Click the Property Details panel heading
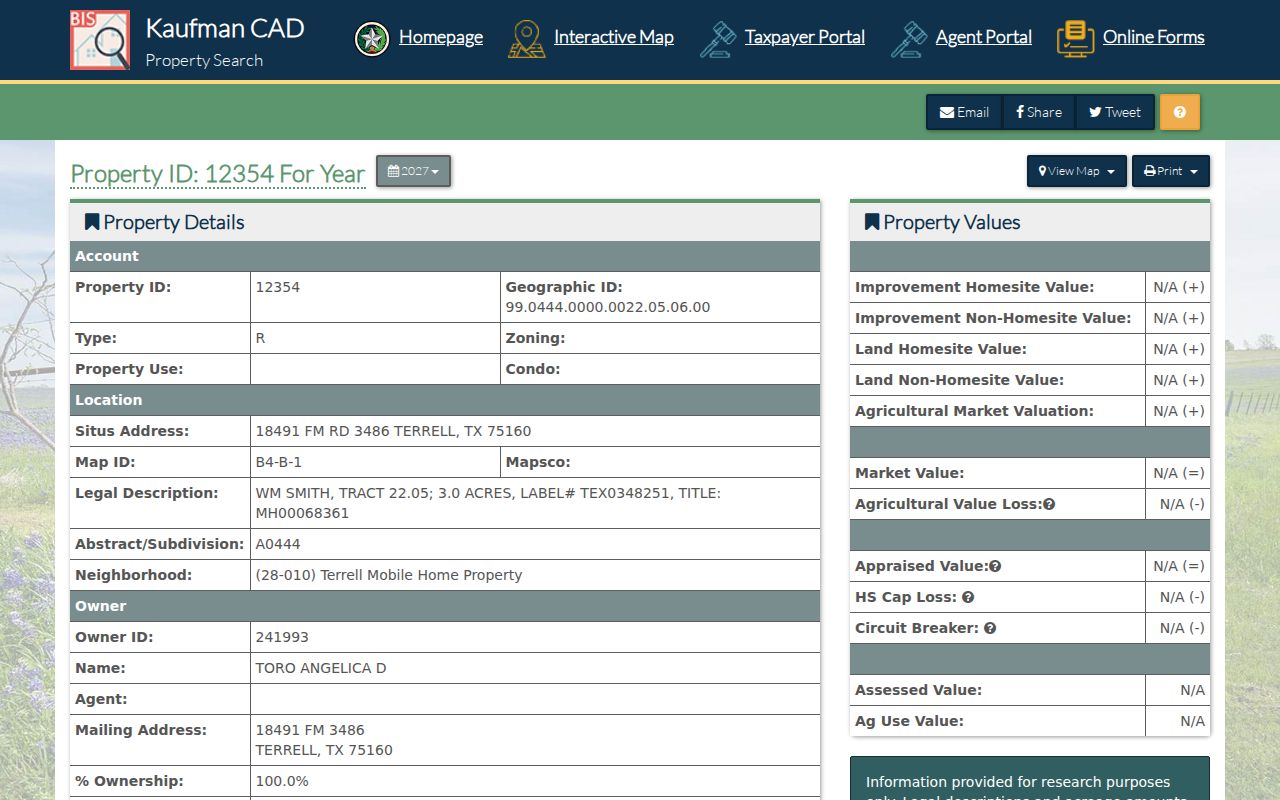This screenshot has width=1280, height=800. point(165,222)
